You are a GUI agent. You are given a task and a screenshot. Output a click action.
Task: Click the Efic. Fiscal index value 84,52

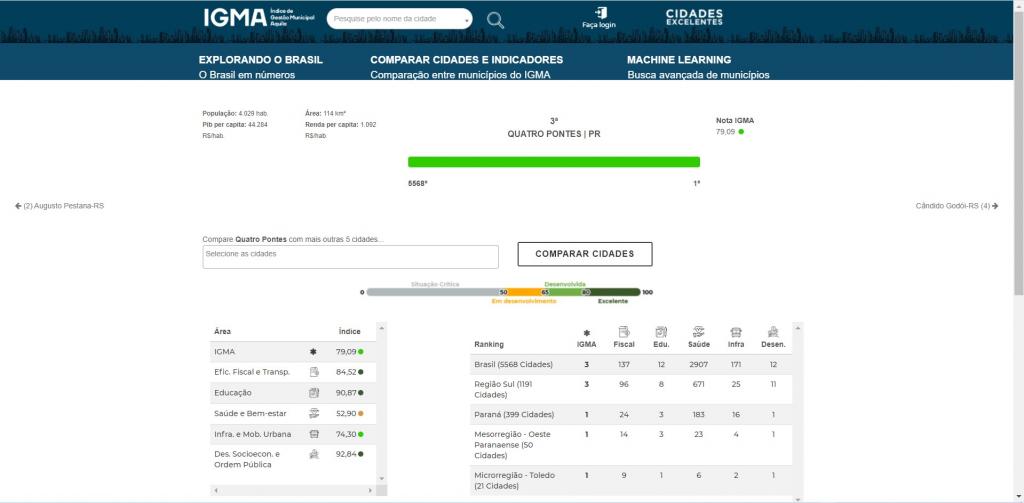pyautogui.click(x=346, y=372)
